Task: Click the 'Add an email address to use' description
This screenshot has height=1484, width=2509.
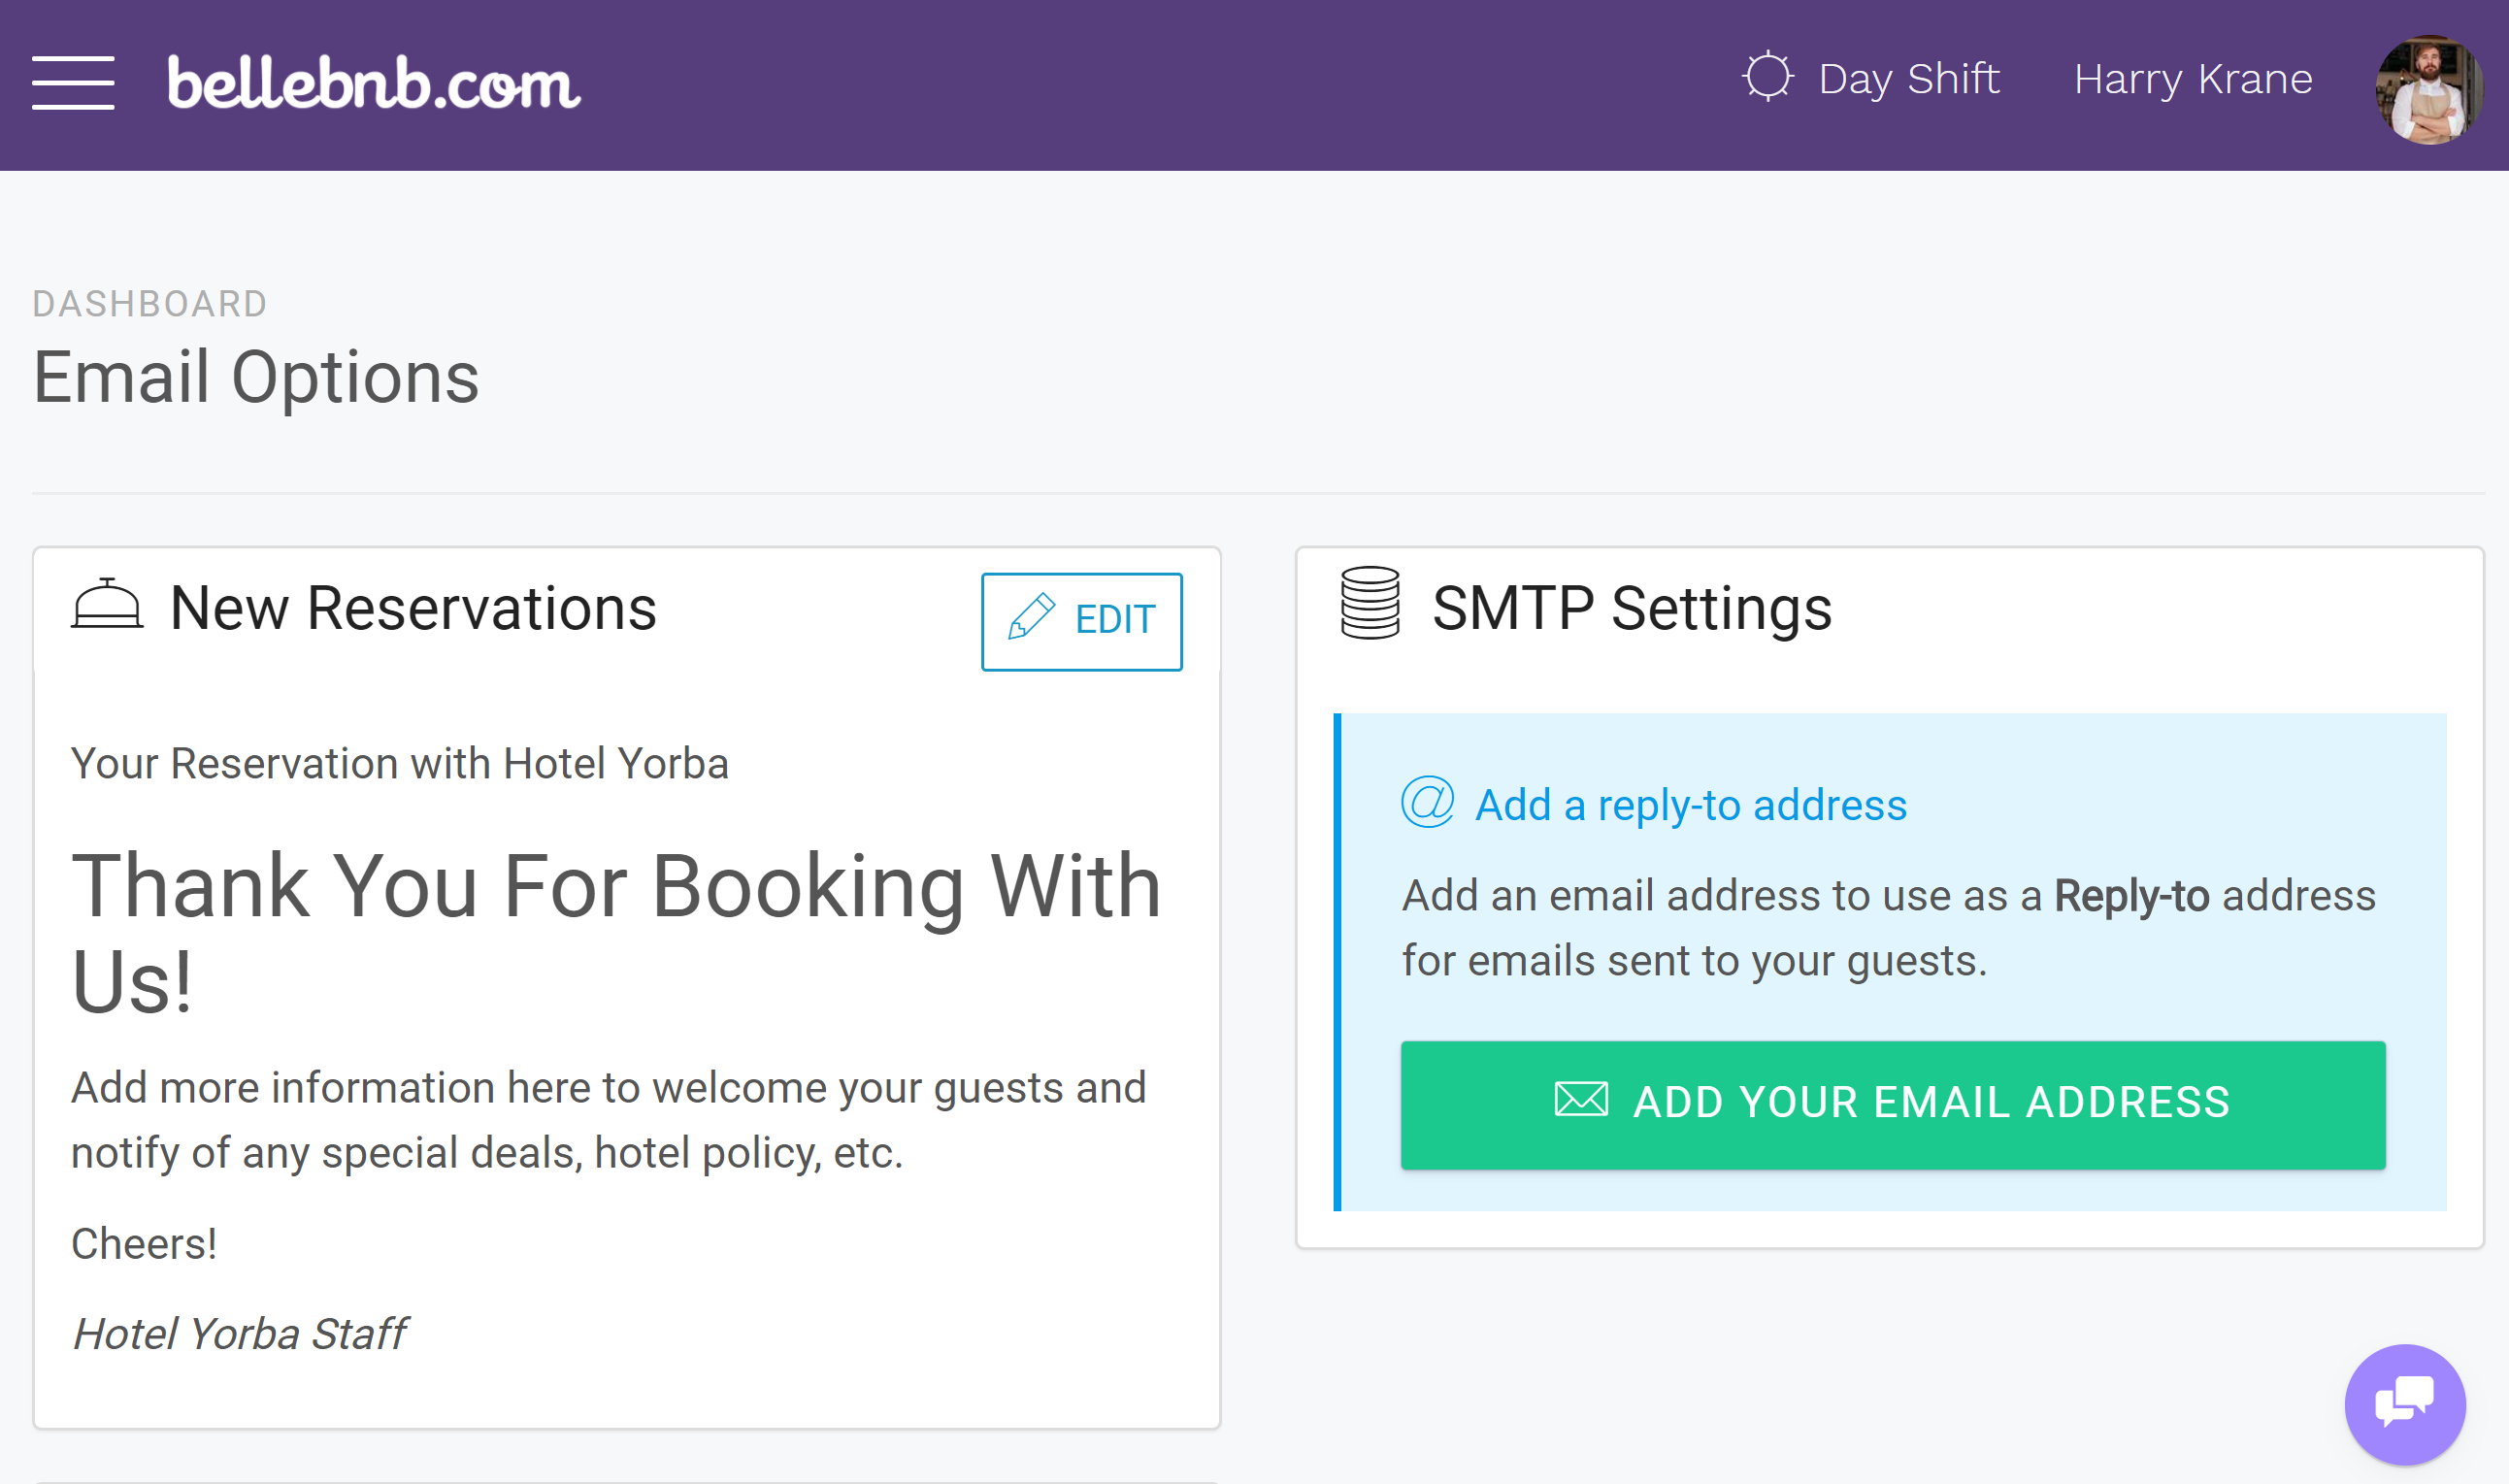Action: pos(1888,928)
